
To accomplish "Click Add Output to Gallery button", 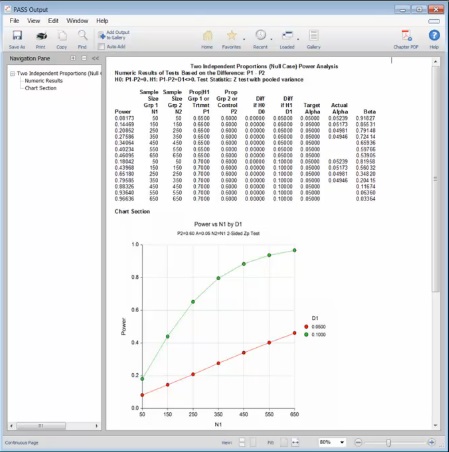I will click(x=114, y=35).
